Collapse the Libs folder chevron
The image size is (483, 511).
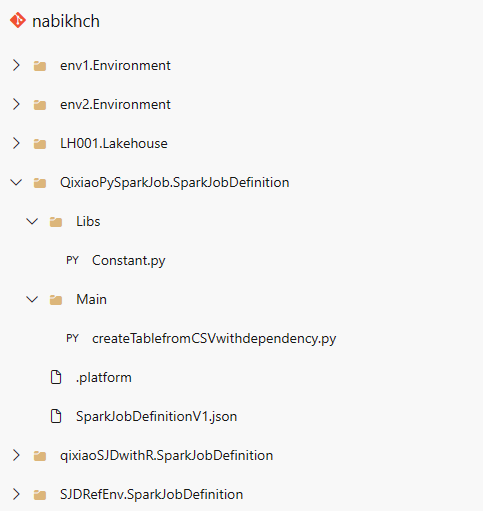(x=32, y=221)
